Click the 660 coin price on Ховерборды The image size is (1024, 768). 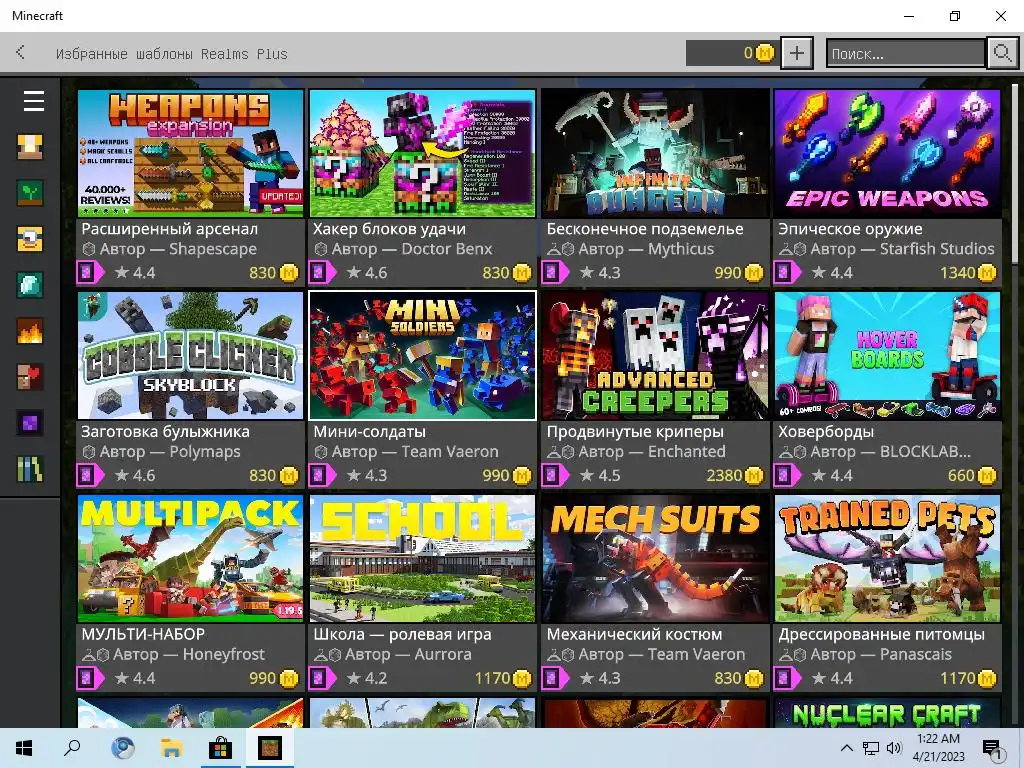(972, 475)
